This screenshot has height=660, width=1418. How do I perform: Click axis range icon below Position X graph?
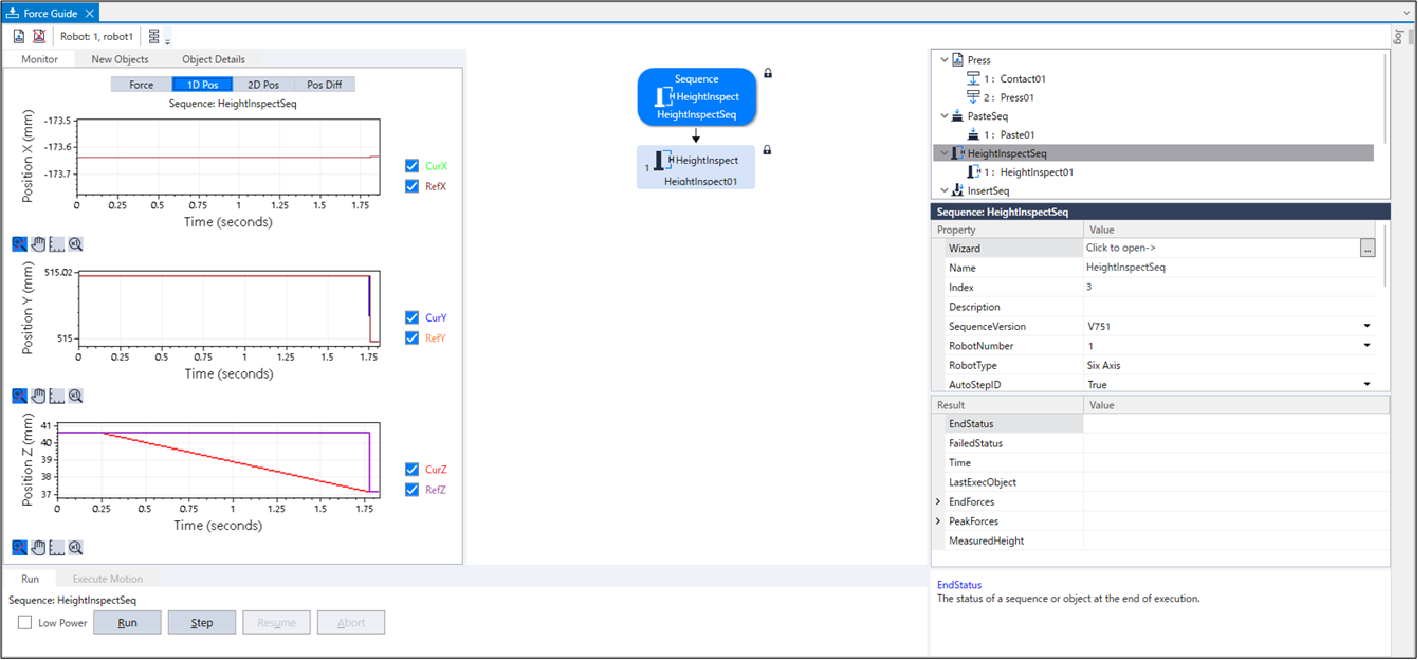(x=57, y=244)
